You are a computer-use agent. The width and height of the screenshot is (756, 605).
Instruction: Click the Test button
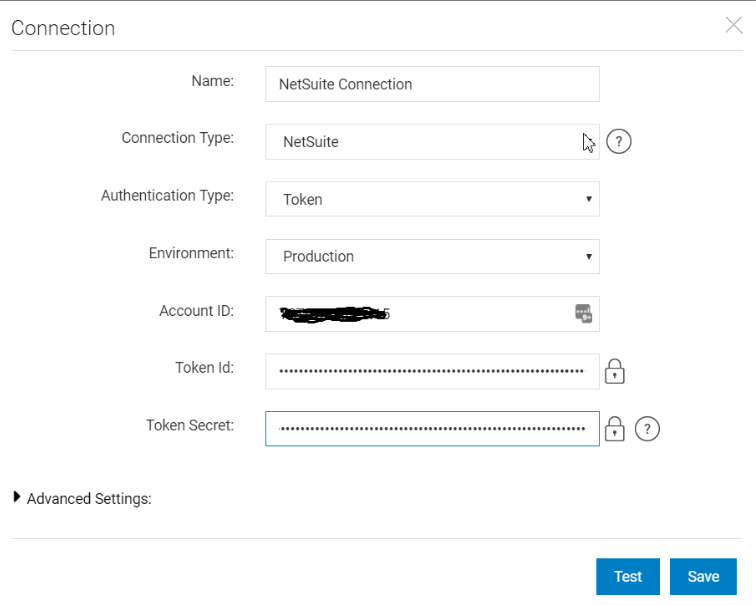(x=628, y=577)
